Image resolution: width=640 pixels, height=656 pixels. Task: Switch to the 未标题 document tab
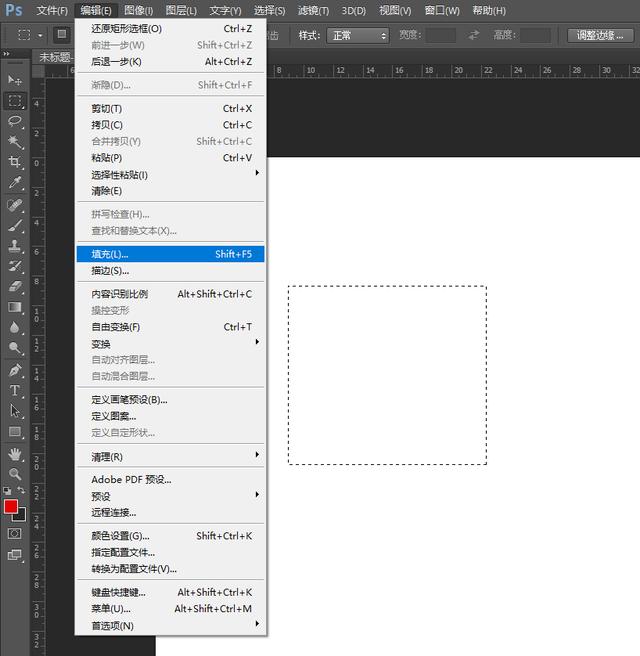[54, 57]
